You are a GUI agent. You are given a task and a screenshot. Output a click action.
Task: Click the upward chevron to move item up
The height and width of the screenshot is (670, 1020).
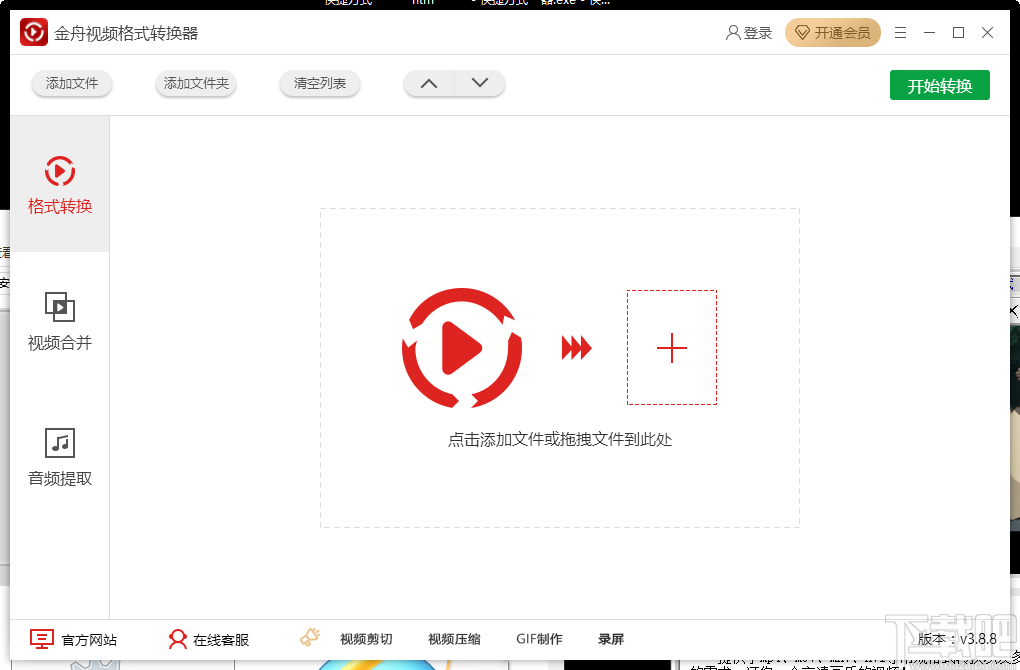[428, 84]
